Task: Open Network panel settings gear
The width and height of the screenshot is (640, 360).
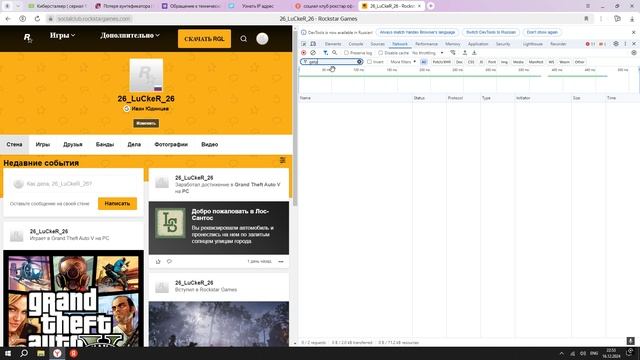Action: tap(634, 53)
